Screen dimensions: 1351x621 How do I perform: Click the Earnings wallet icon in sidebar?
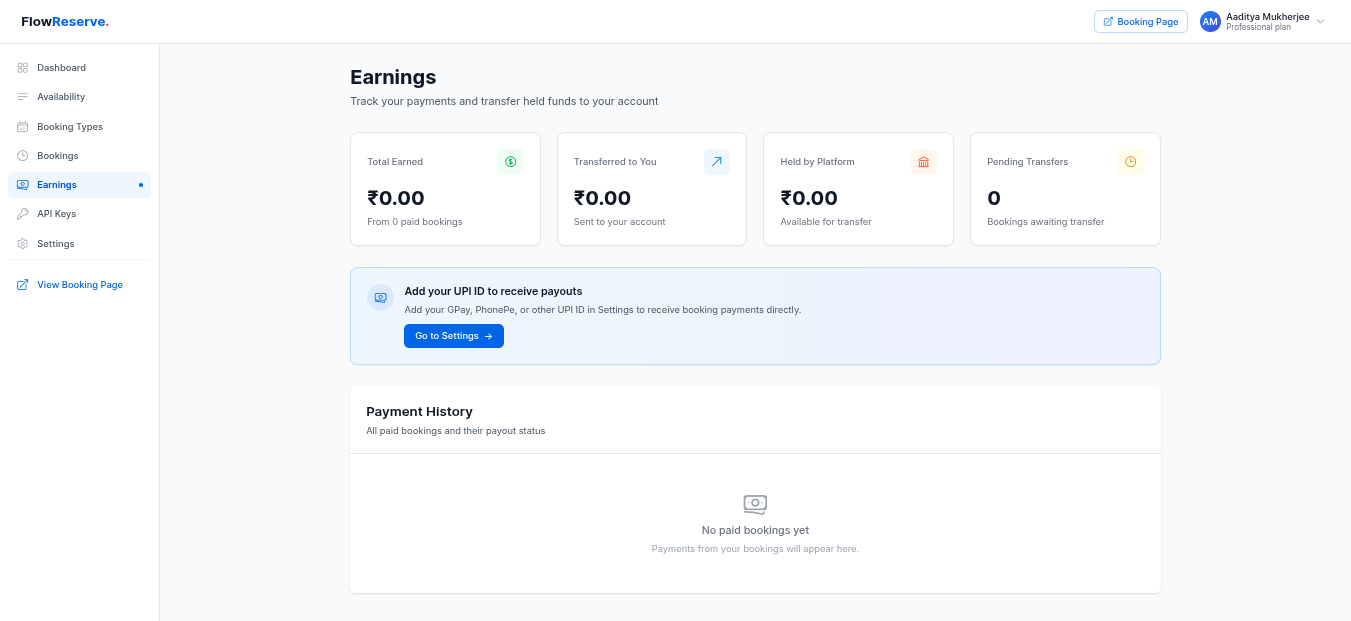tap(23, 184)
